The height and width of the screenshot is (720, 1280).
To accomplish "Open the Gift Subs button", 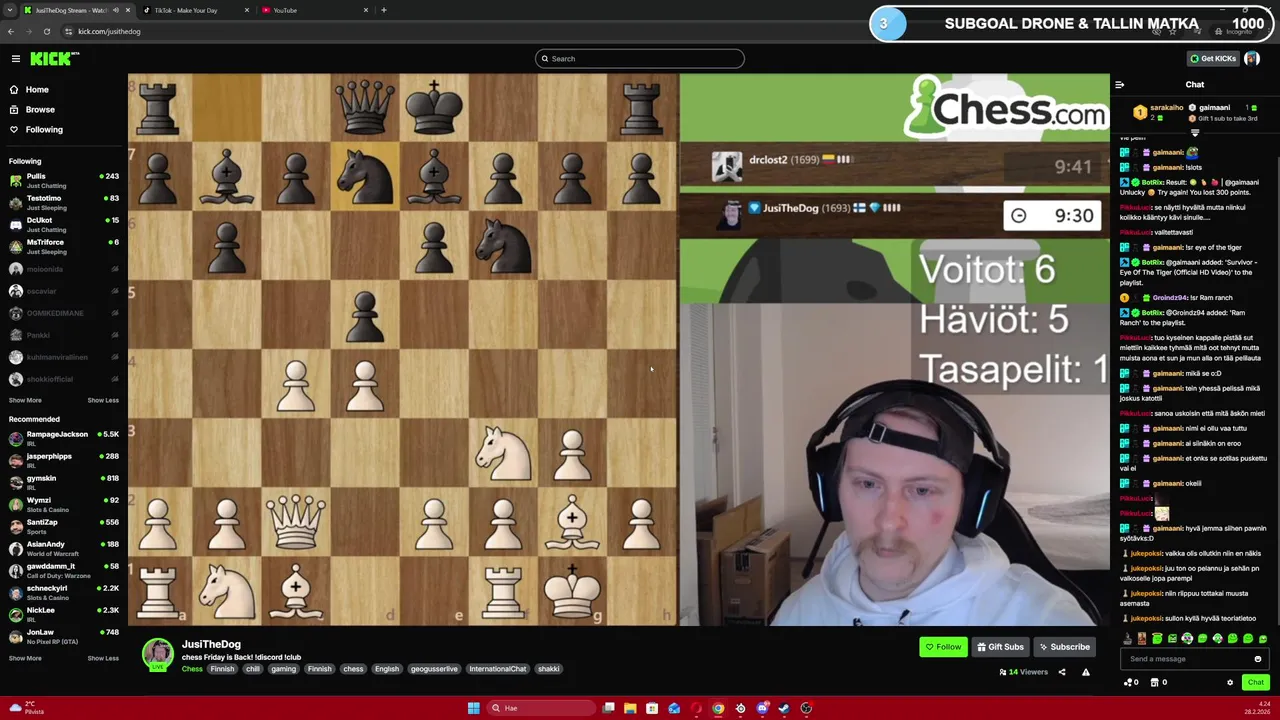I will click(x=1000, y=647).
